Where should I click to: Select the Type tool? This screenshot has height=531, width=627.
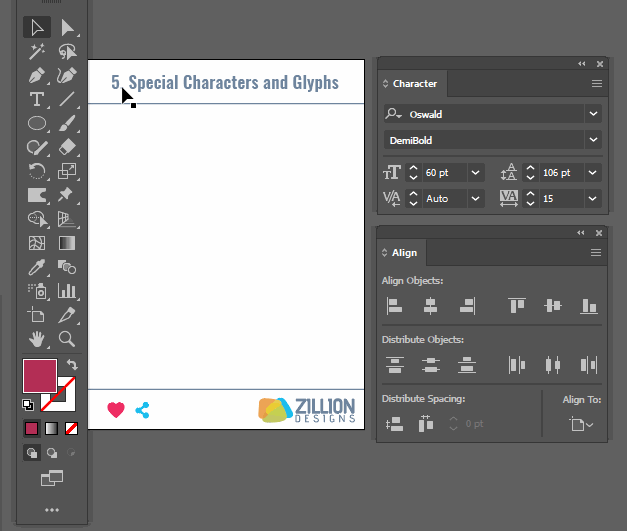click(x=37, y=99)
